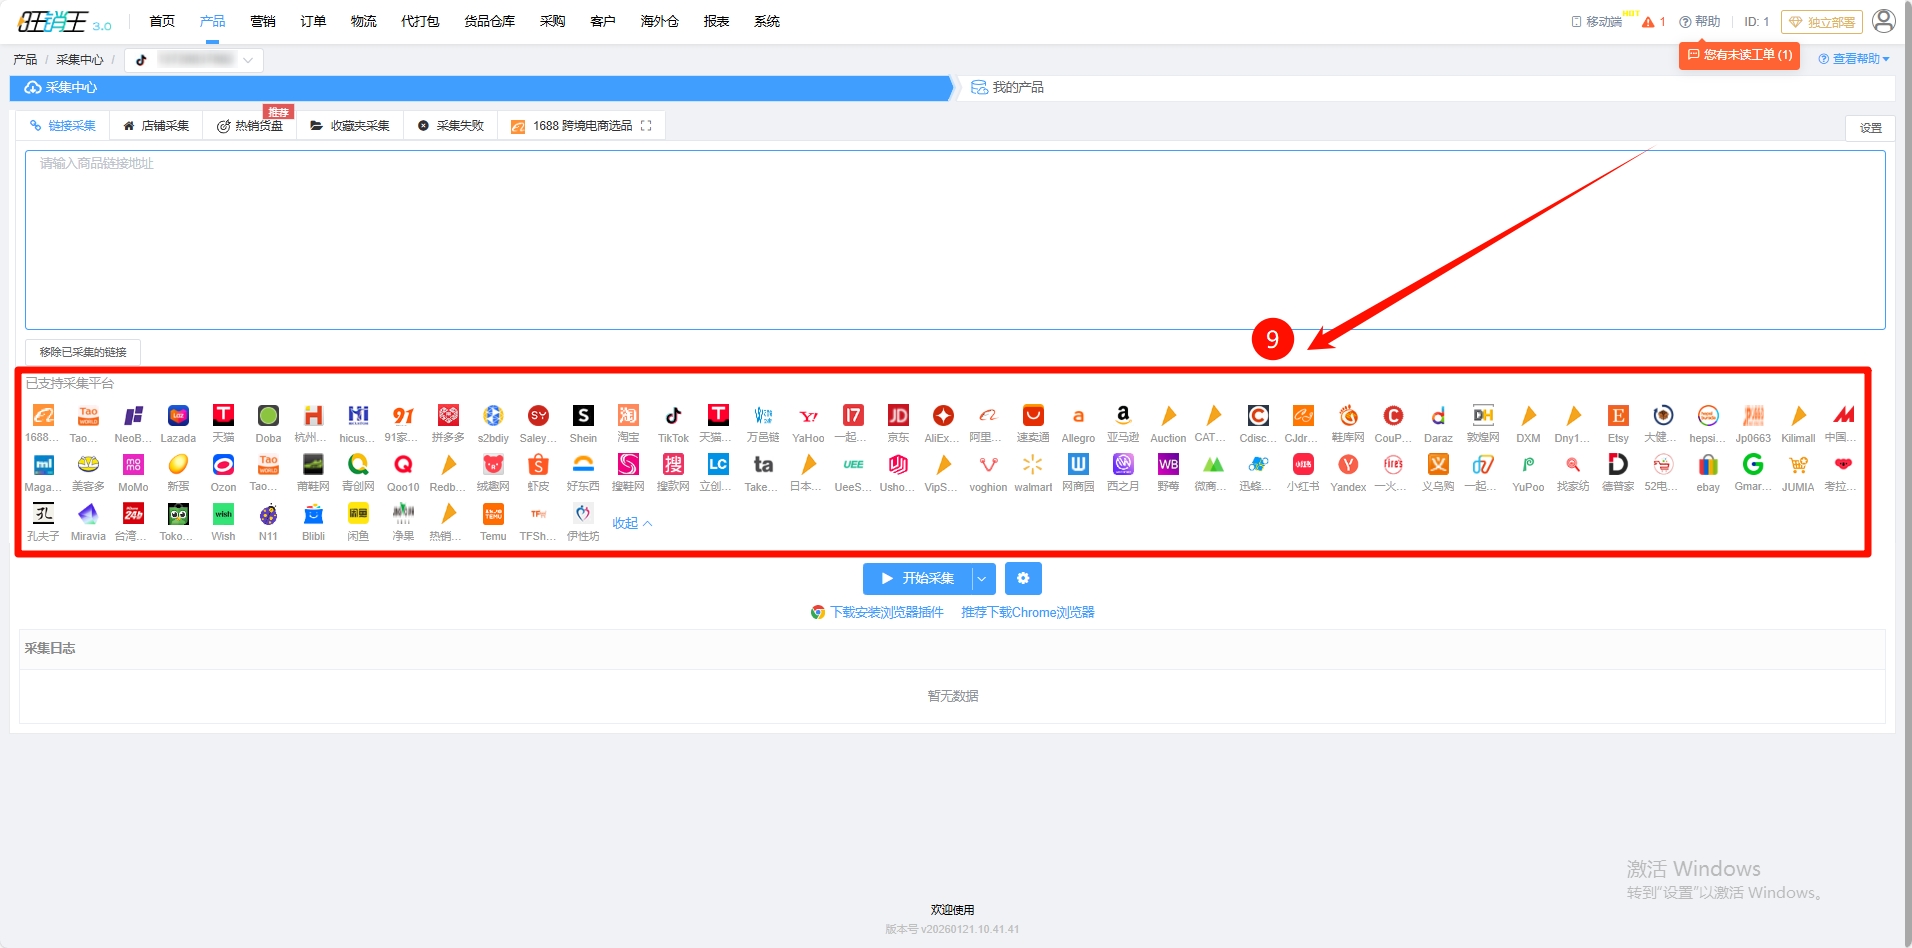This screenshot has width=1912, height=948.
Task: Open the 订单 menu
Action: (313, 21)
